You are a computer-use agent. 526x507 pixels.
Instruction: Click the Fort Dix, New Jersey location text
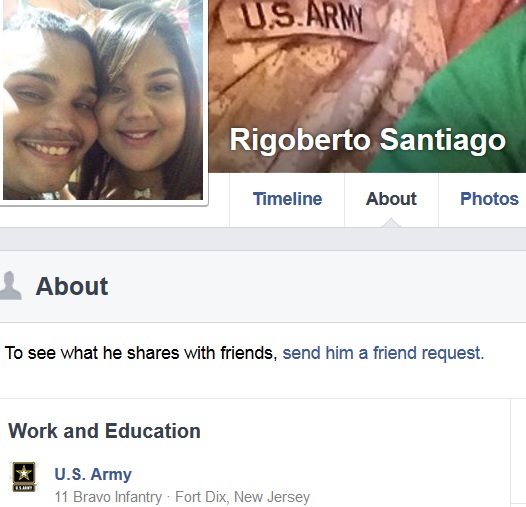coord(243,497)
